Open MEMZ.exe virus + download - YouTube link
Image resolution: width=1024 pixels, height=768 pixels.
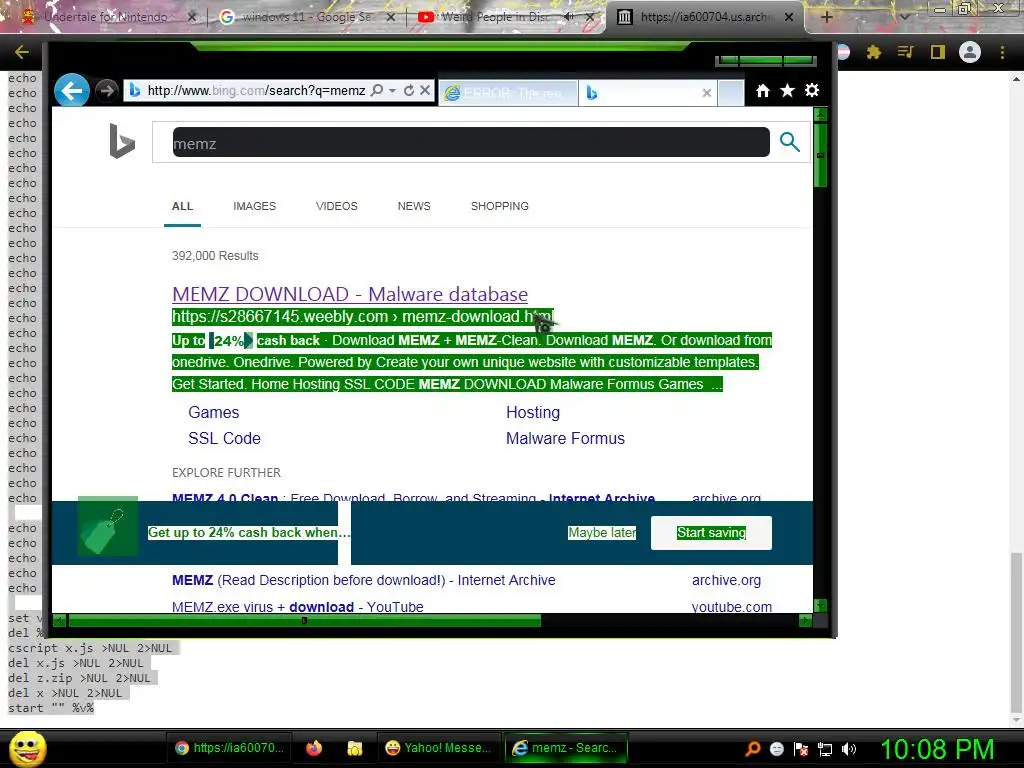298,607
